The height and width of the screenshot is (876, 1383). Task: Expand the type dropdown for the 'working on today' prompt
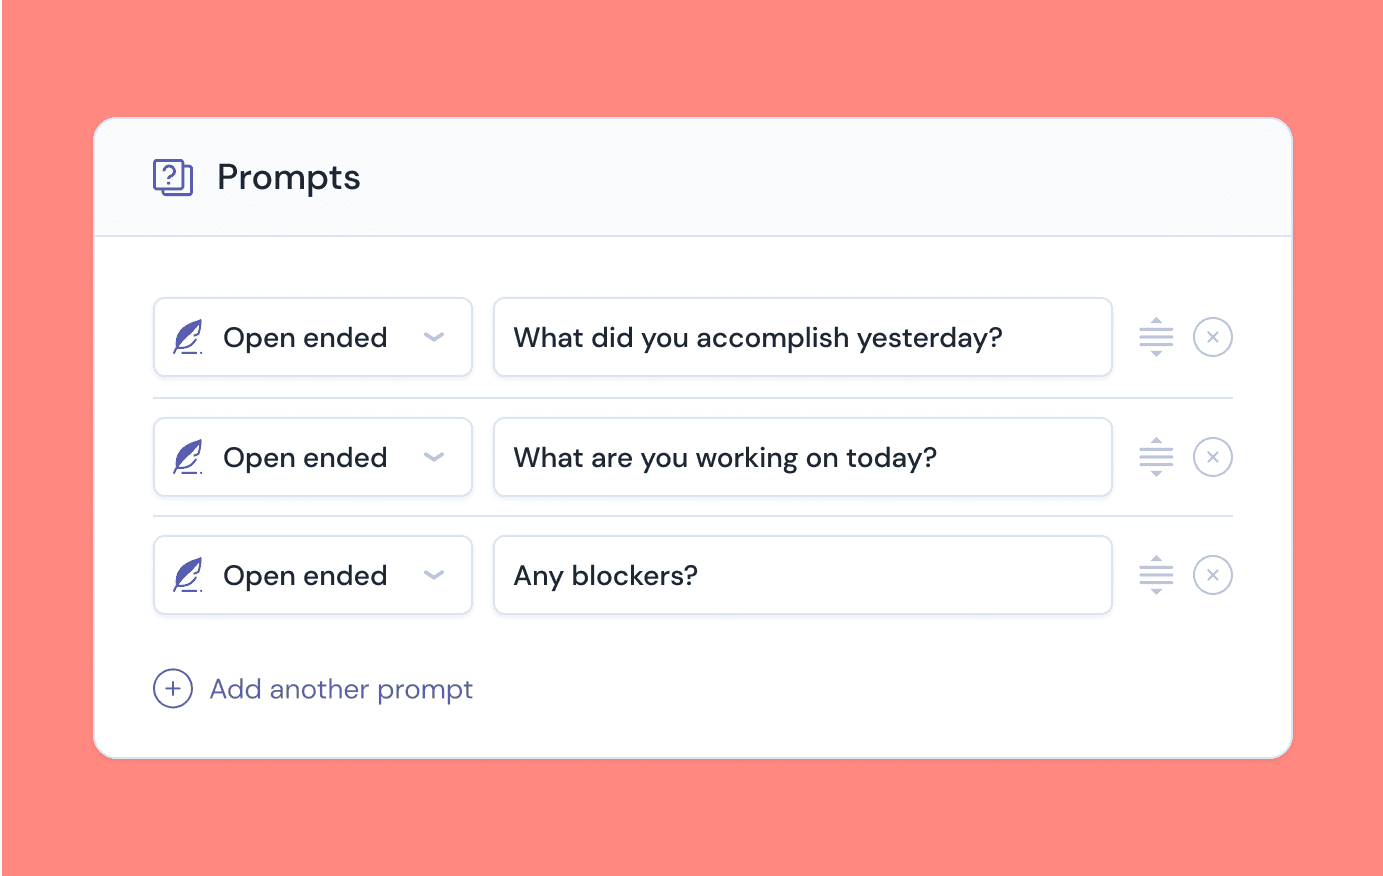coord(312,457)
